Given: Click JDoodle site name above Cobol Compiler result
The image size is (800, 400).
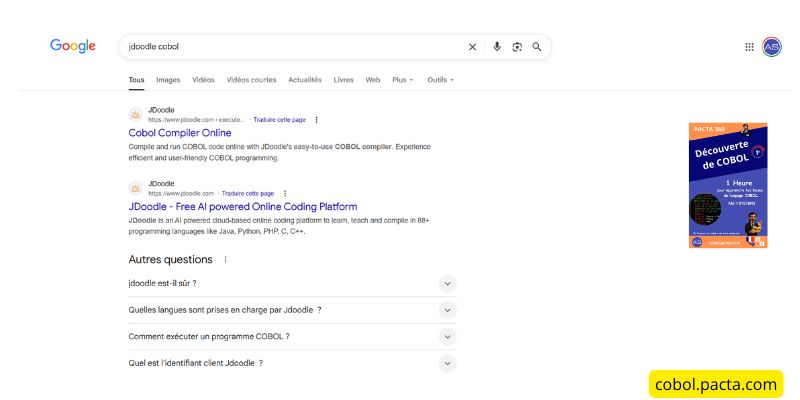Looking at the screenshot, I should click(161, 110).
